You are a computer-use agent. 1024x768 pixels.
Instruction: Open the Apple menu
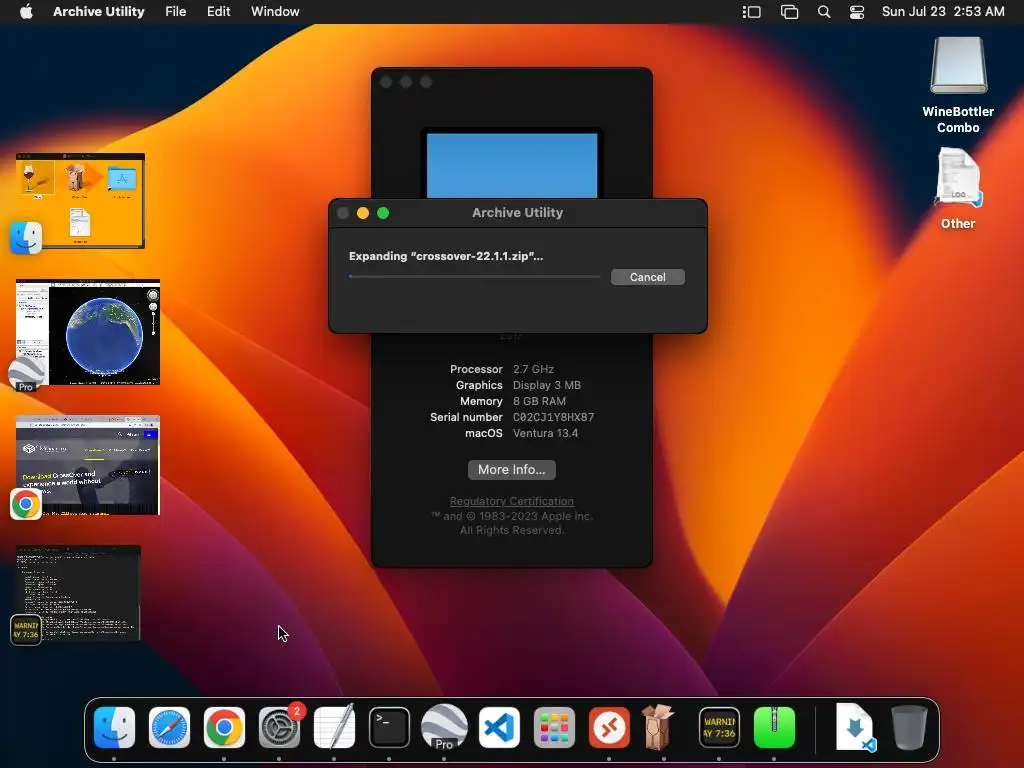click(26, 11)
